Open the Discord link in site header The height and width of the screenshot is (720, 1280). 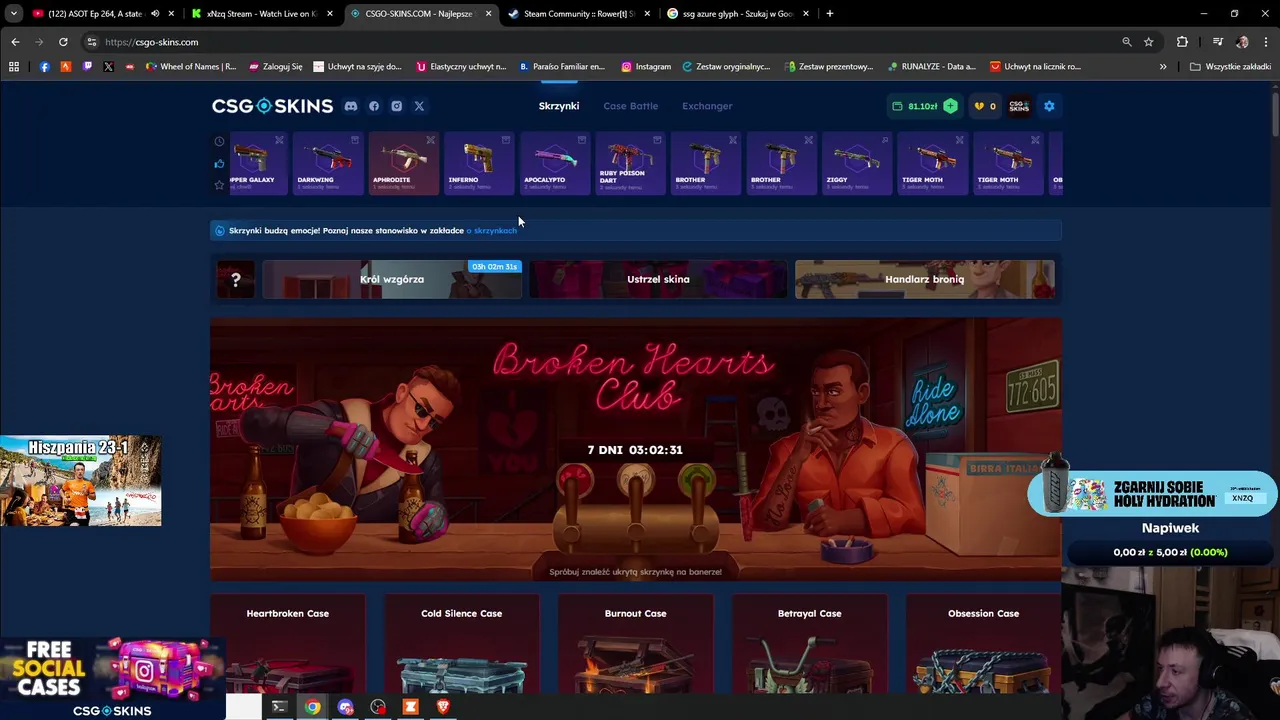pos(351,106)
